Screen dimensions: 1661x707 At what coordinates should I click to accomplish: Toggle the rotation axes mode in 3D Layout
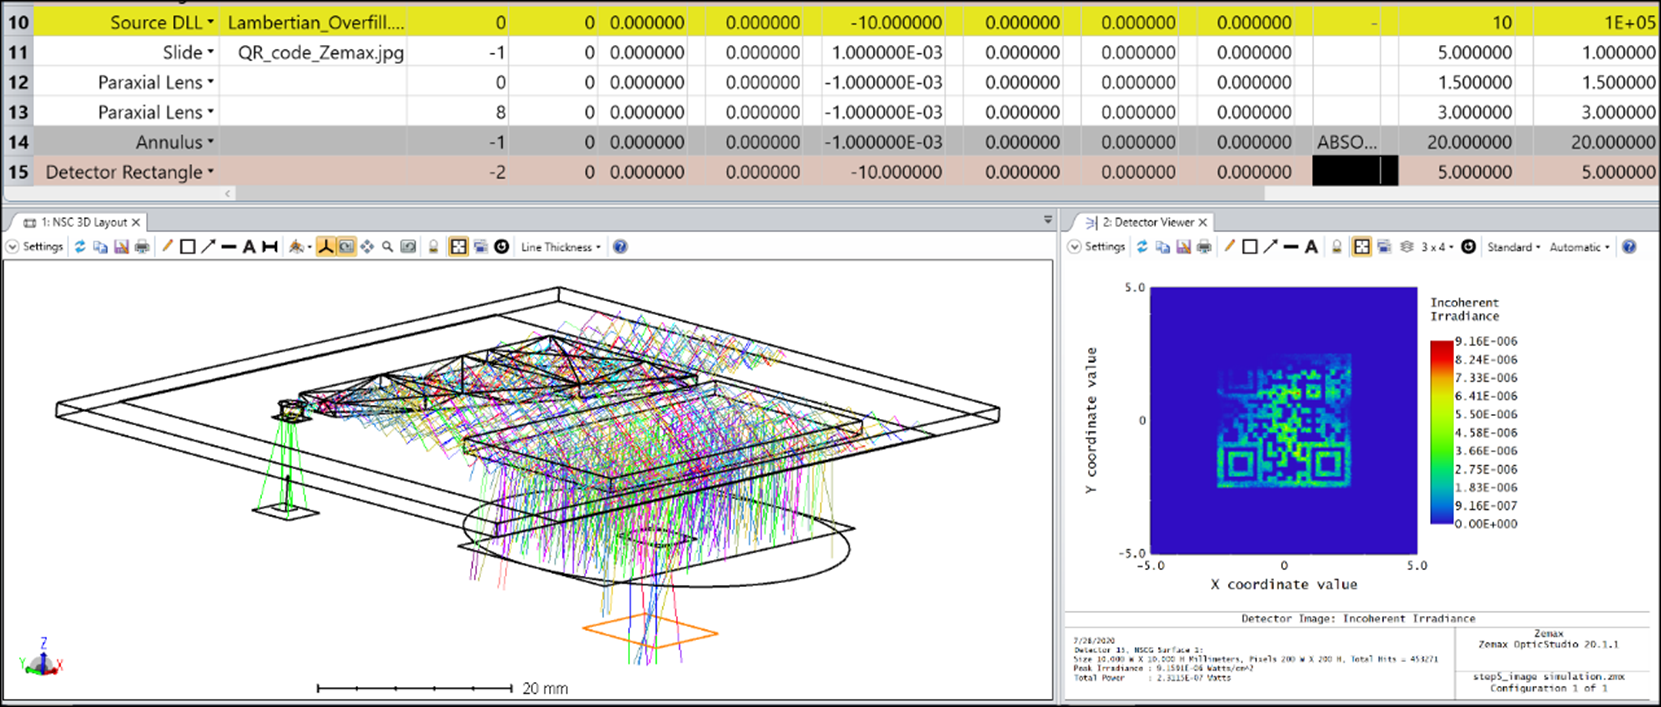[x=325, y=247]
